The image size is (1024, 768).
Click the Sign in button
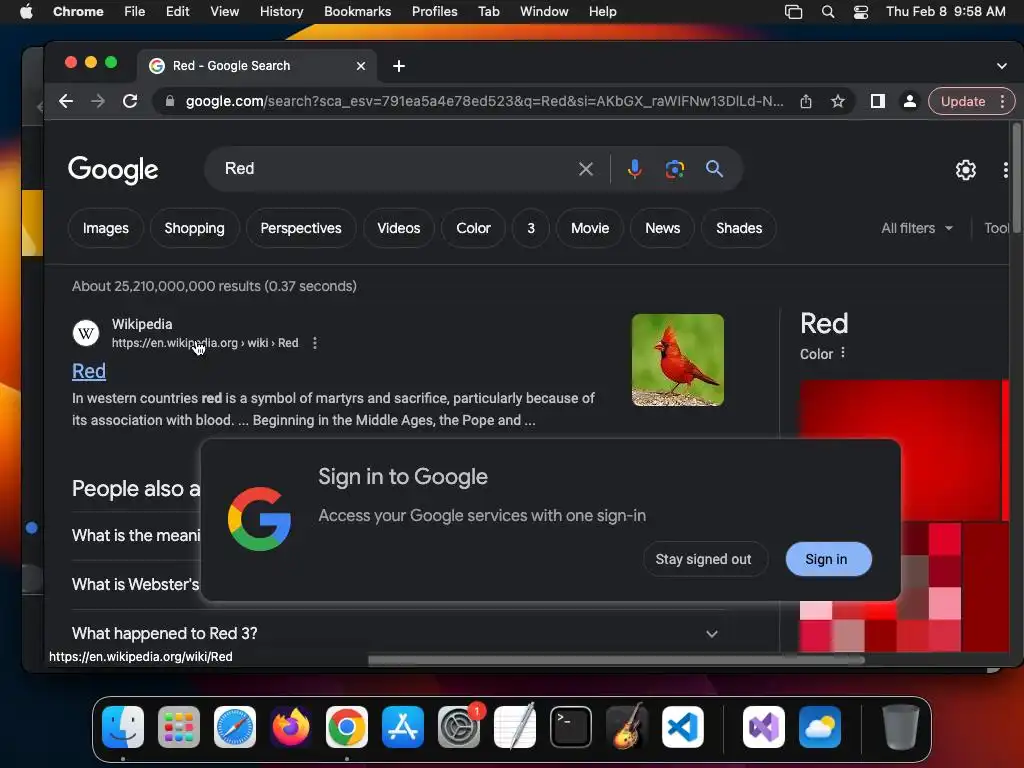pos(828,560)
